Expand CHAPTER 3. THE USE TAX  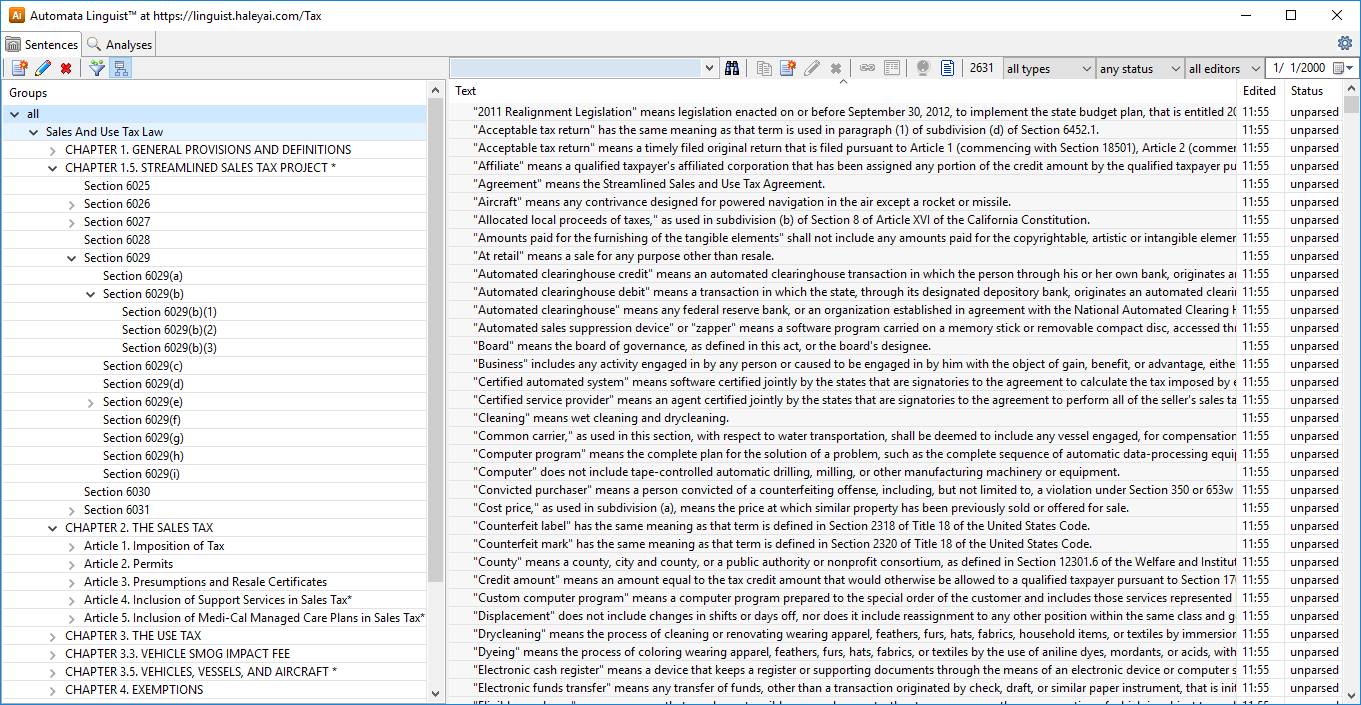[x=53, y=636]
